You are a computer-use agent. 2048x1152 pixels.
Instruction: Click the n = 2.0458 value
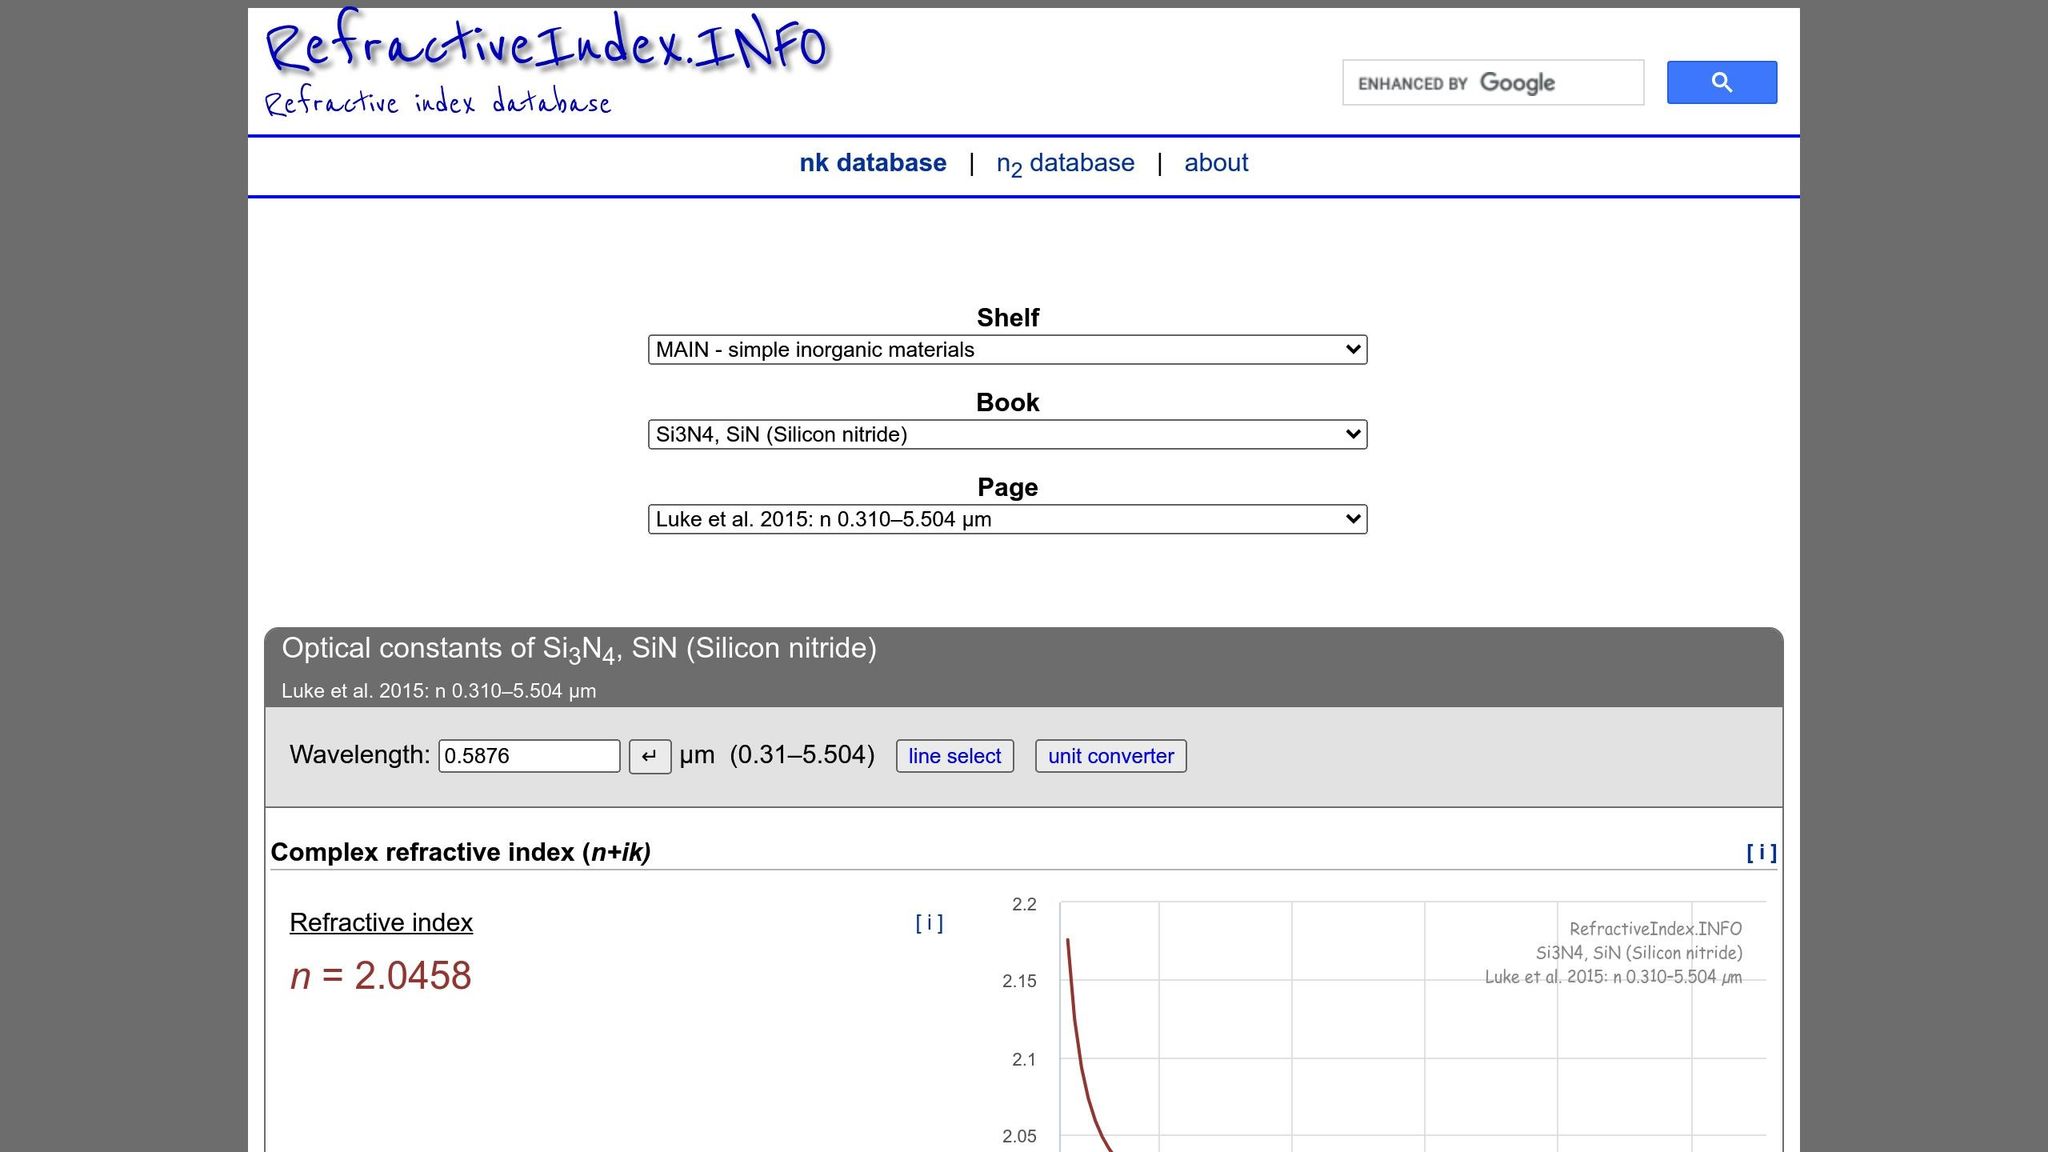[x=381, y=976]
